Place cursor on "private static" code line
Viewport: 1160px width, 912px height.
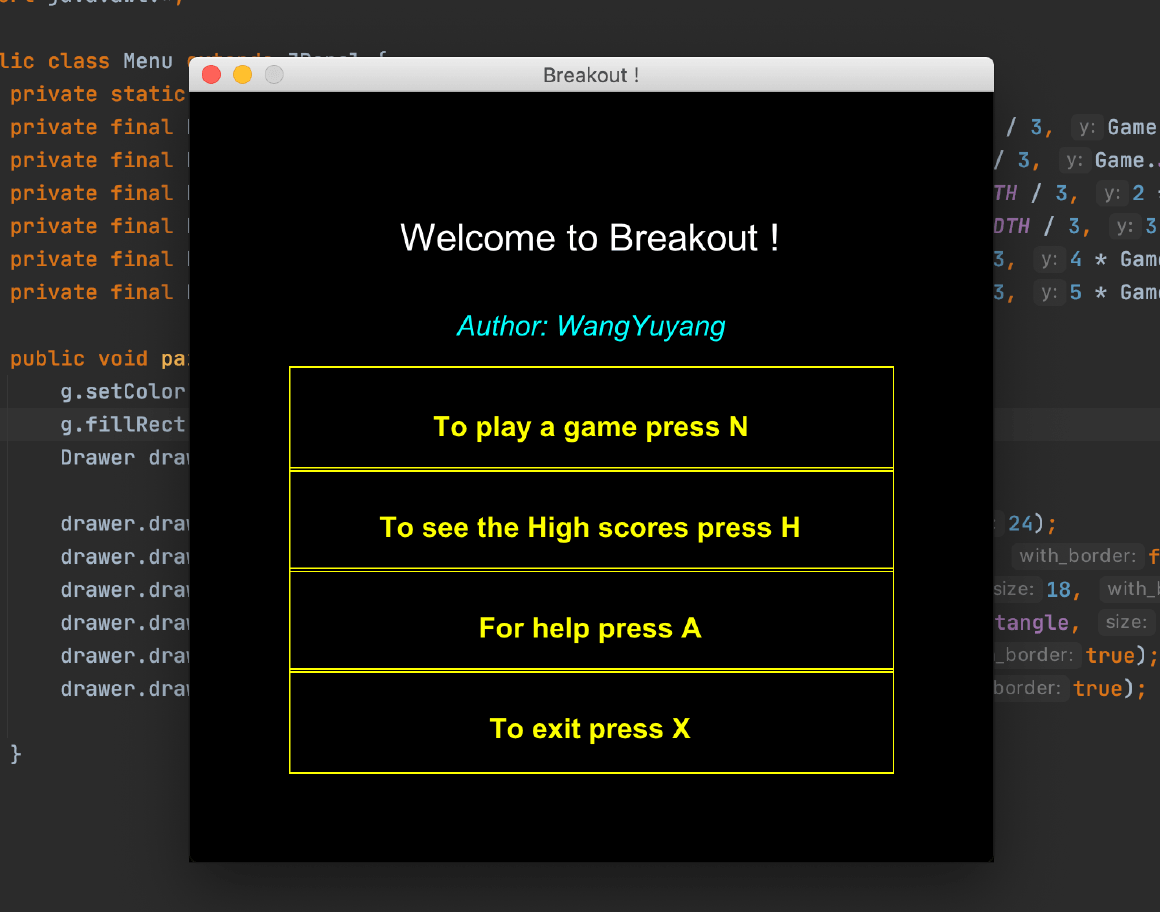point(97,94)
